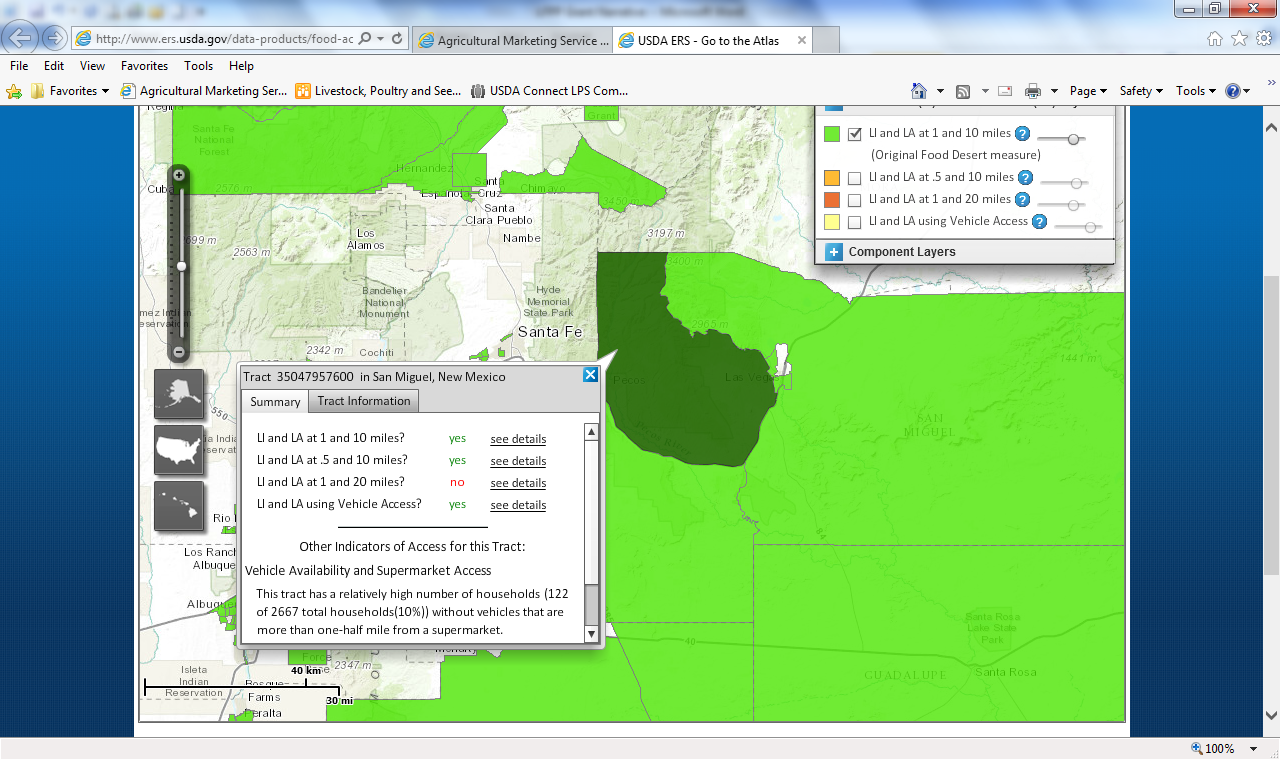The image size is (1280, 760).
Task: Enable LI and LA at .5 and 10 miles layer
Action: pyautogui.click(x=855, y=178)
